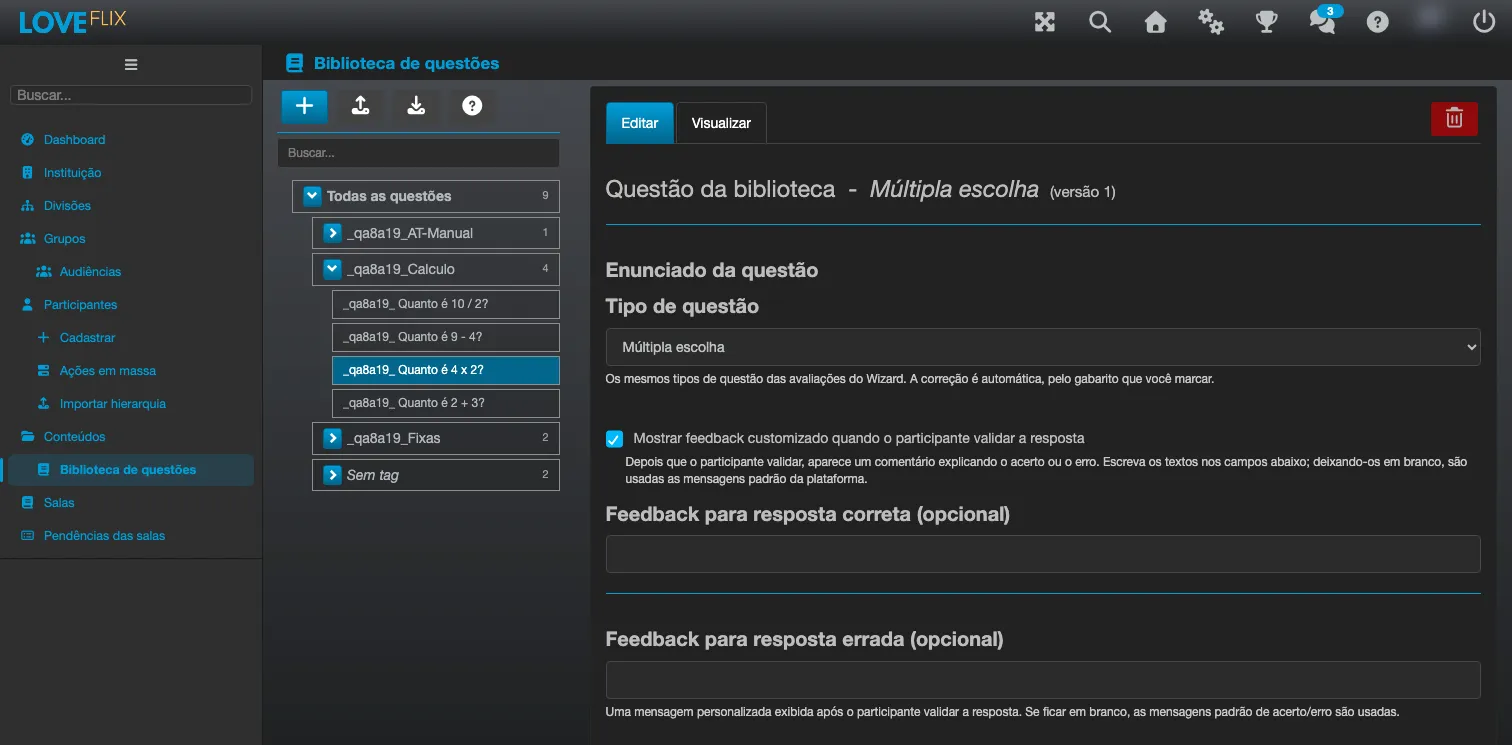The width and height of the screenshot is (1512, 745).
Task: Click the Biblioteca de questões header book icon
Action: point(294,63)
